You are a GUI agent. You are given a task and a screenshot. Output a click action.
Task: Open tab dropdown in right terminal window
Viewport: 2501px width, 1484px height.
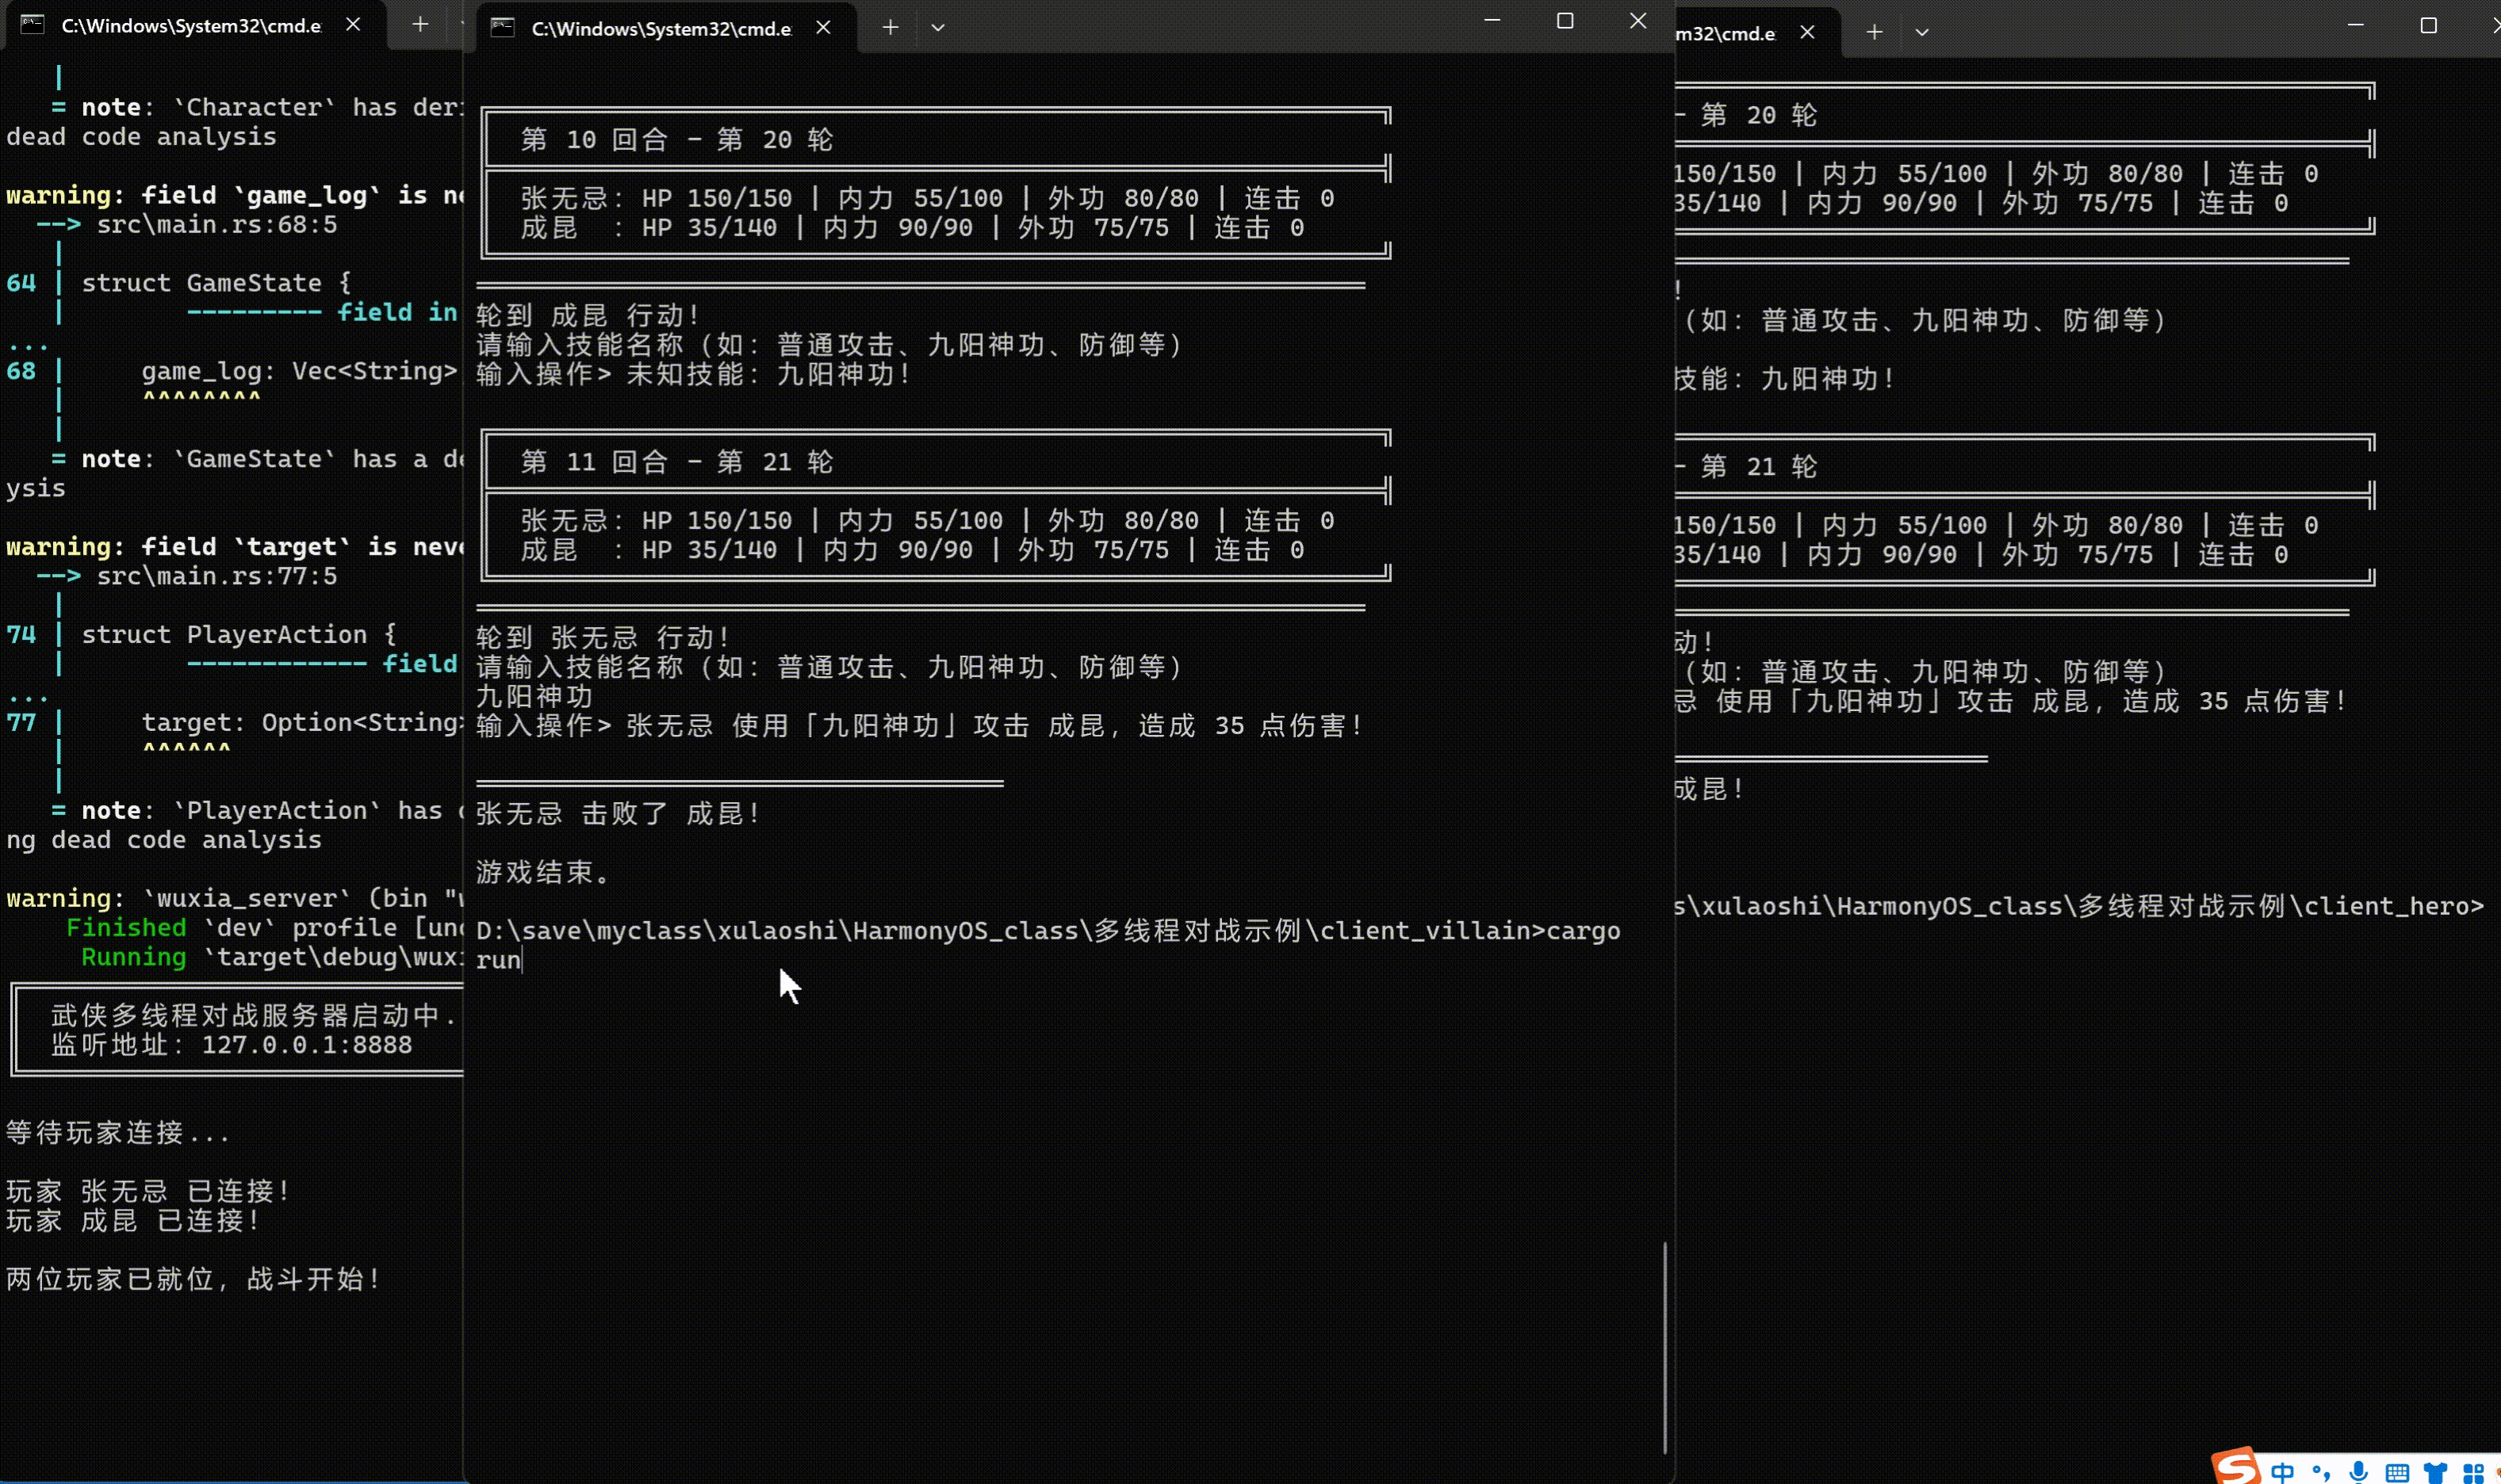tap(1921, 33)
